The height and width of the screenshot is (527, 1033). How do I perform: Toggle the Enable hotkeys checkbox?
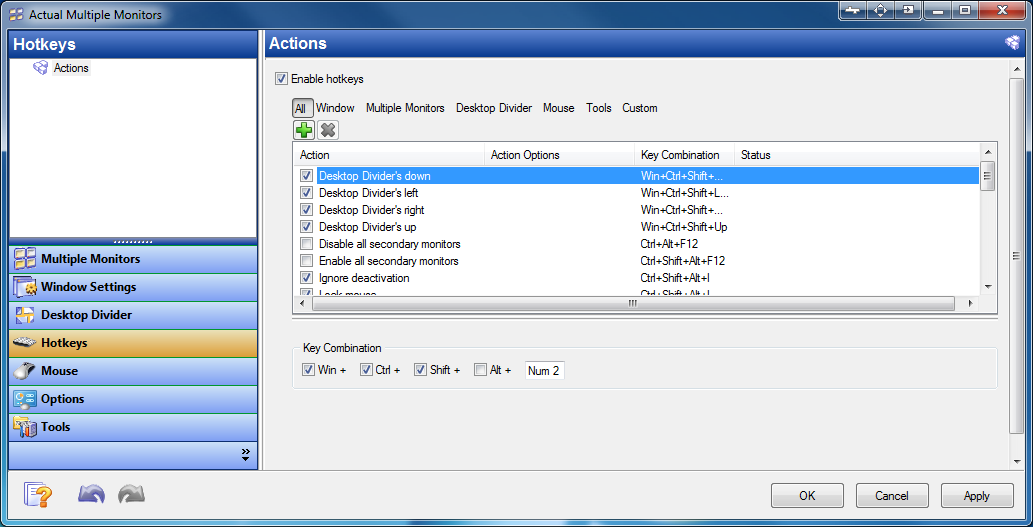coord(281,79)
